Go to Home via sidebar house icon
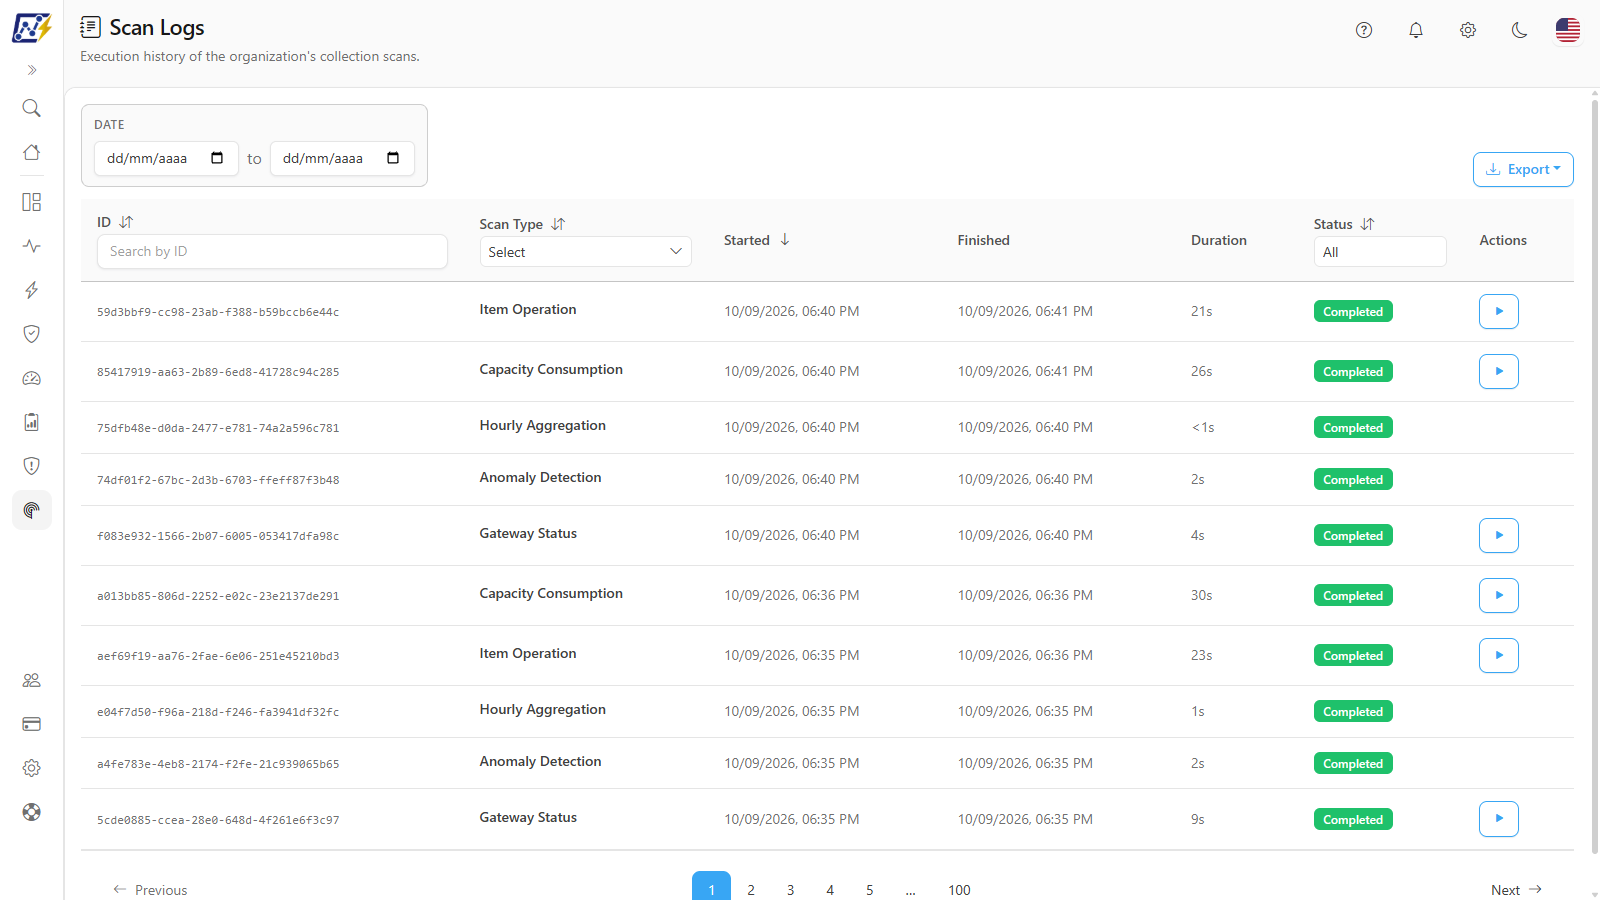 click(32, 152)
